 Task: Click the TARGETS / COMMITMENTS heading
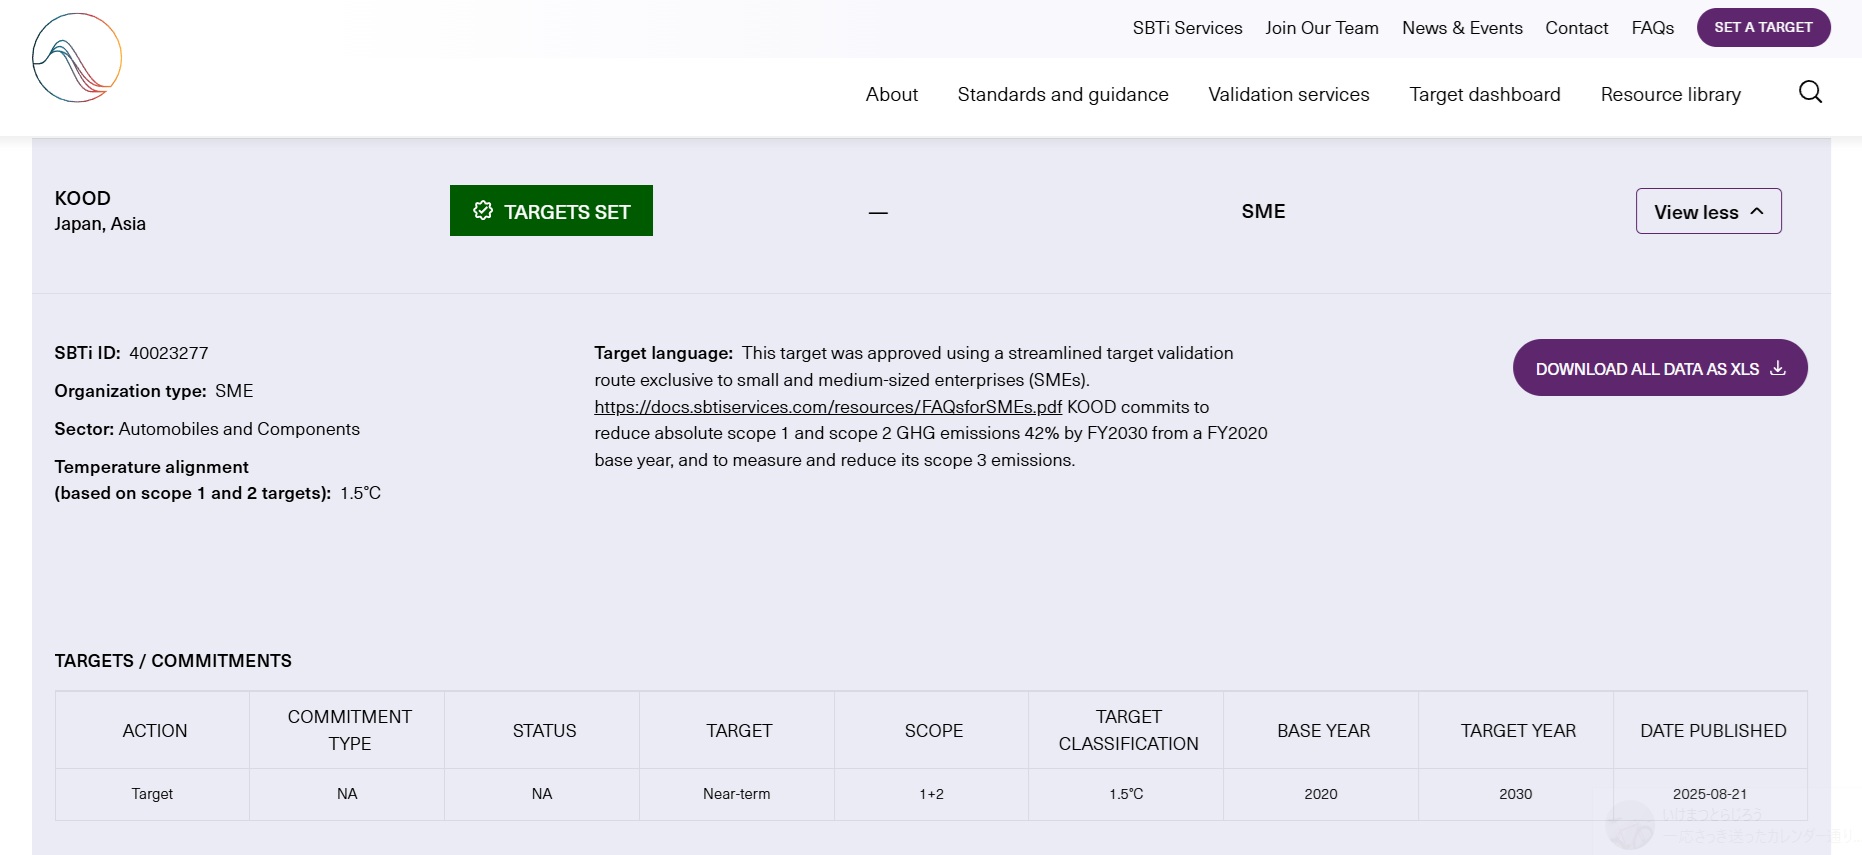pyautogui.click(x=173, y=661)
